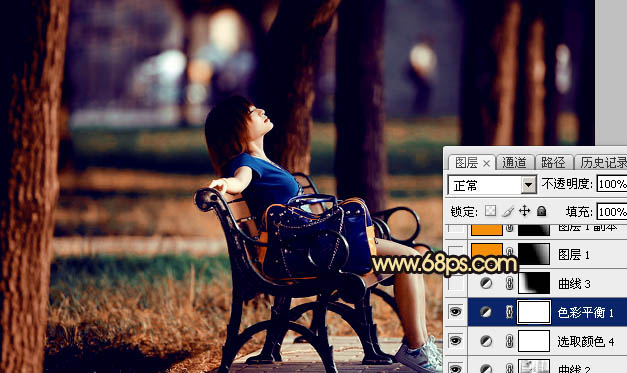Click the 图层 1 副本 orange color thumbnail
627x373 pixels.
tap(487, 230)
